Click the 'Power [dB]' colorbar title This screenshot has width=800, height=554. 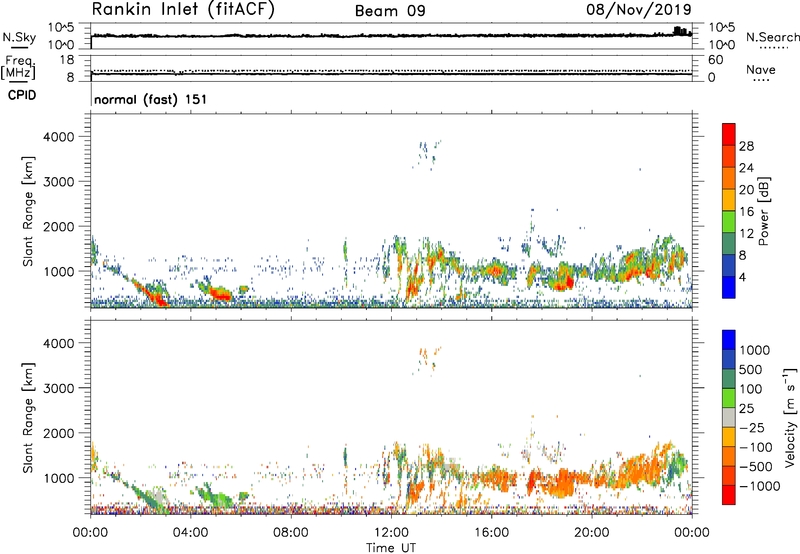[763, 211]
